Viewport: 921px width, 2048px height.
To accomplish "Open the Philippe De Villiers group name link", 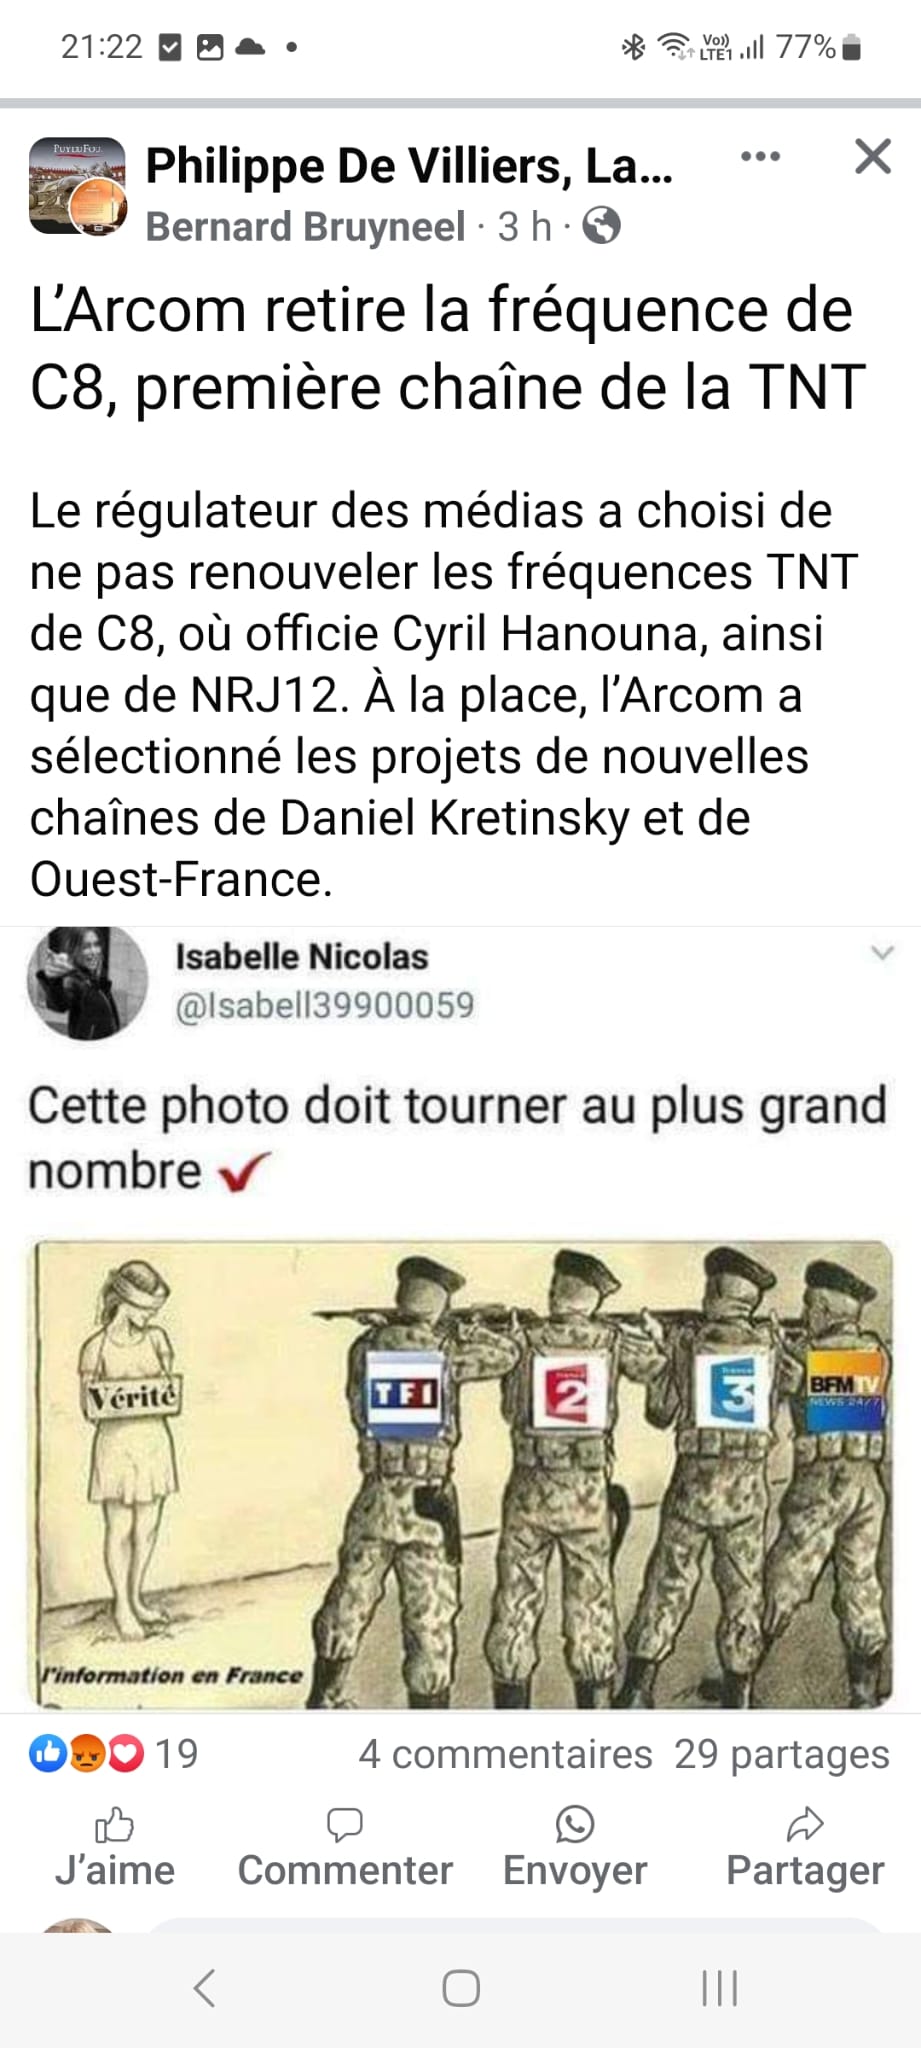I will 409,166.
